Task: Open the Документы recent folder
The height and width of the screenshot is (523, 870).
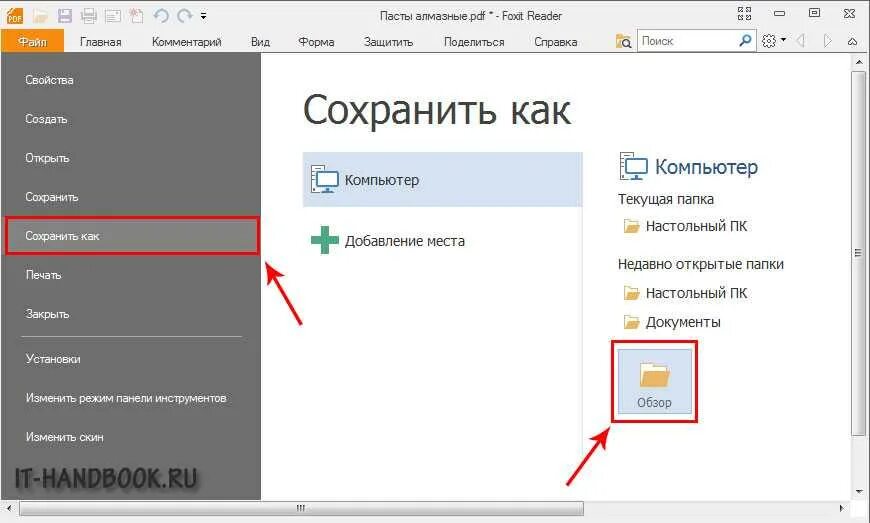Action: tap(672, 322)
